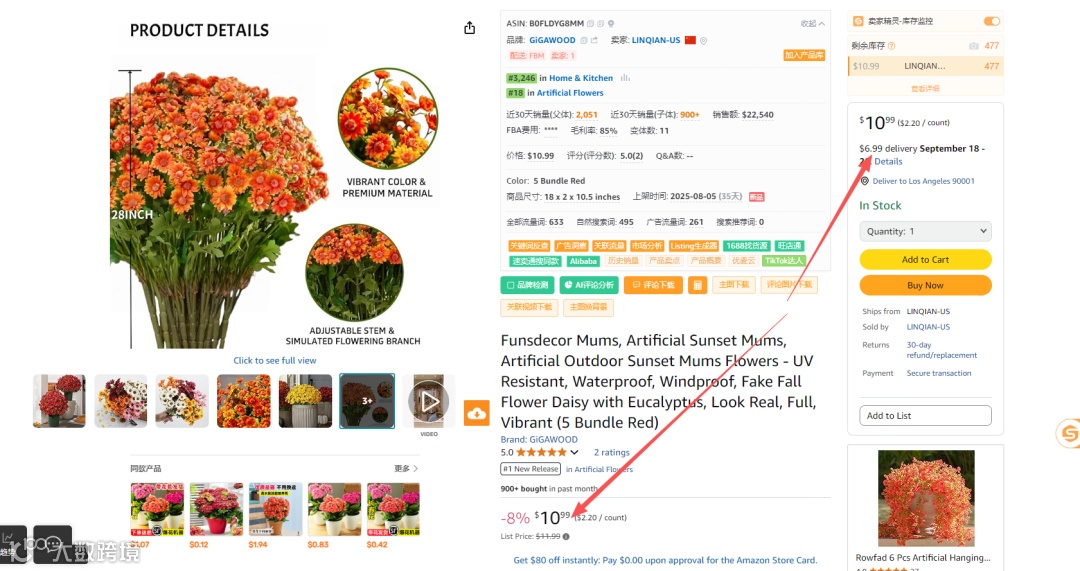Expand the star rating breakdown chevron
The height and width of the screenshot is (571, 1080).
tap(574, 453)
